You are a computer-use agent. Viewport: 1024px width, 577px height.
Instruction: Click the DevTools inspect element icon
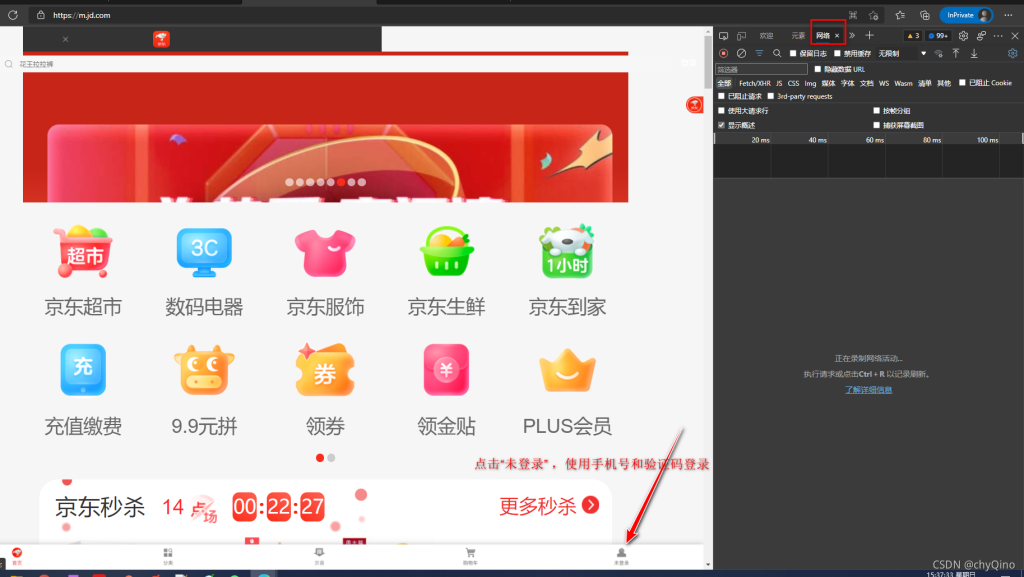click(x=724, y=36)
